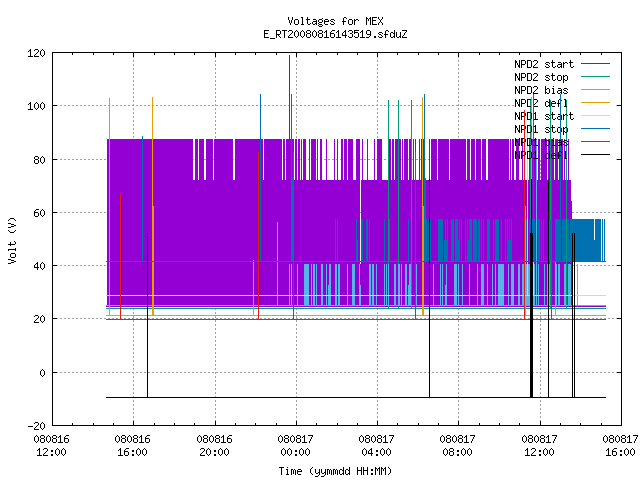Click the light blue NPD2 bias legend line
This screenshot has height=480, width=640.
(x=595, y=90)
